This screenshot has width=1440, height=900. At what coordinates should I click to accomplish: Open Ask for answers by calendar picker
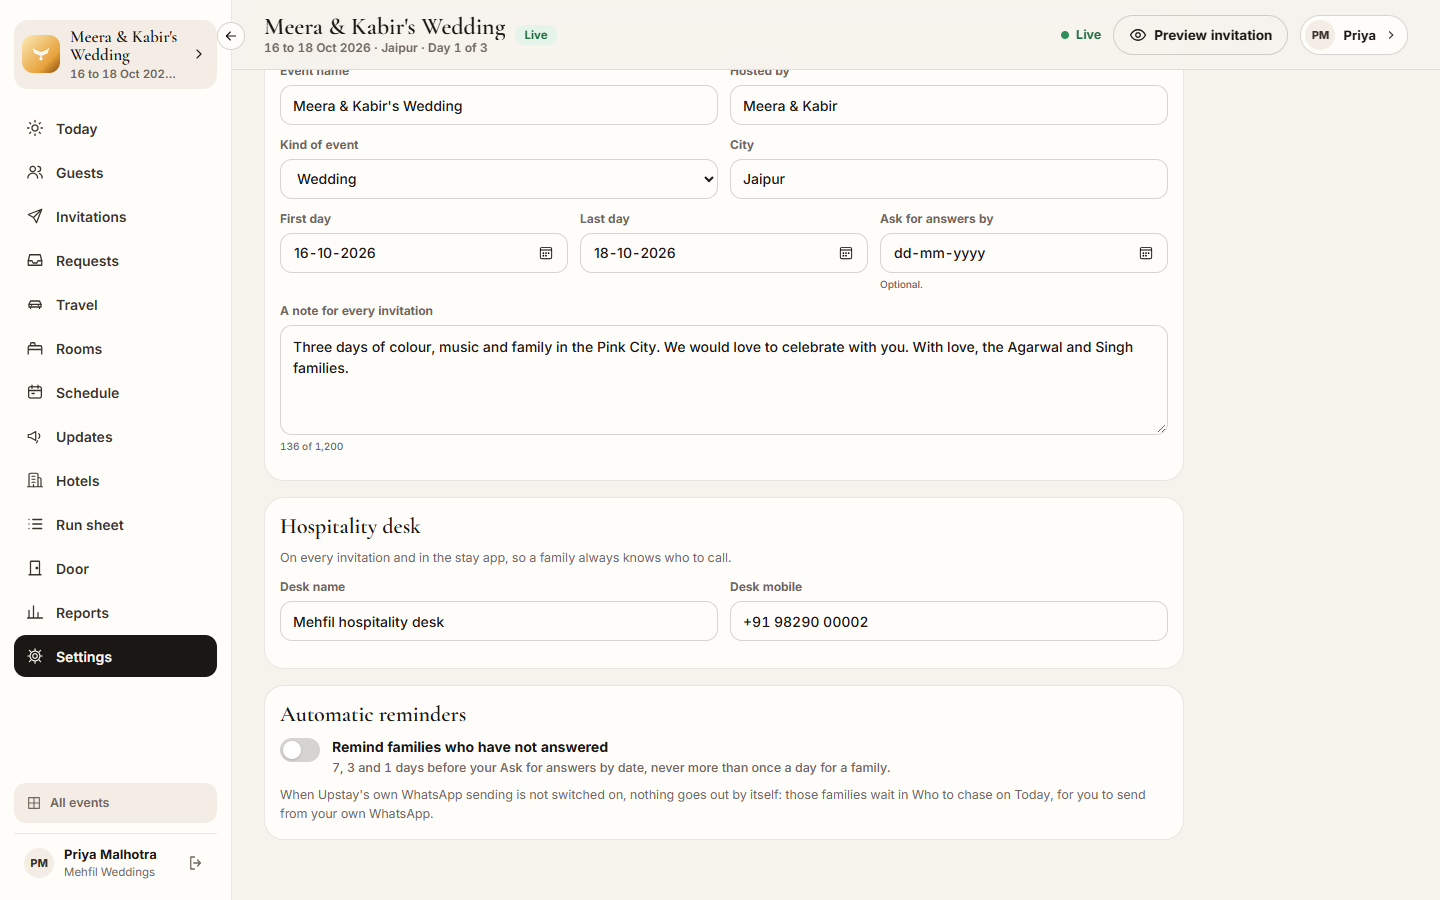1146,253
